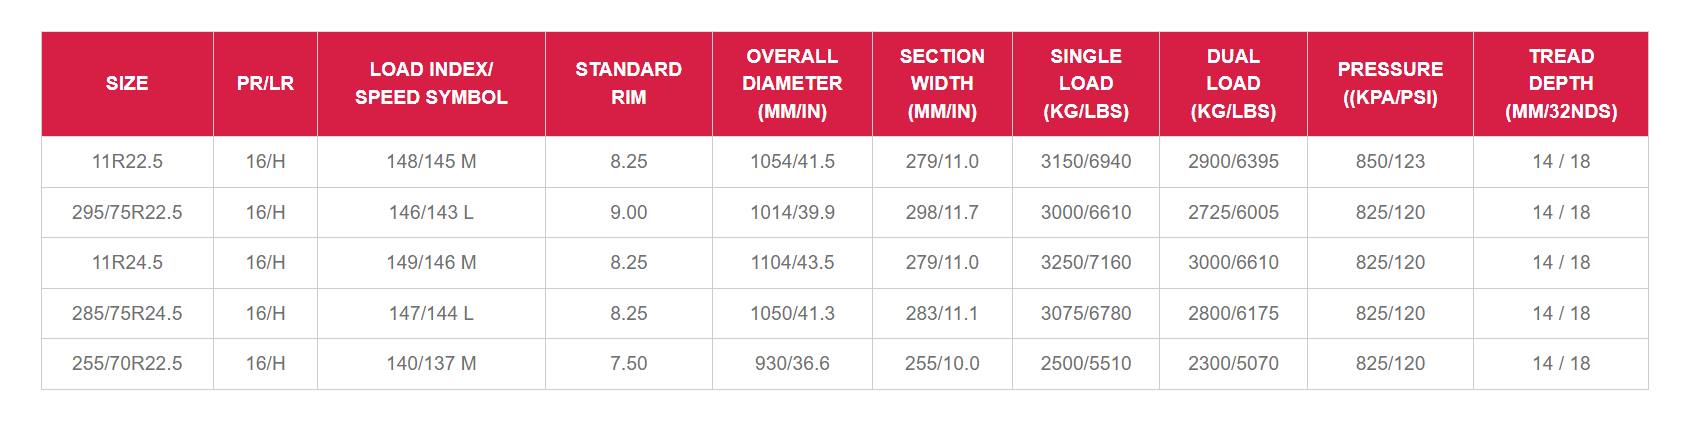Select the 11R22.5 size cell
Screen dimensions: 1696x435
pos(127,162)
